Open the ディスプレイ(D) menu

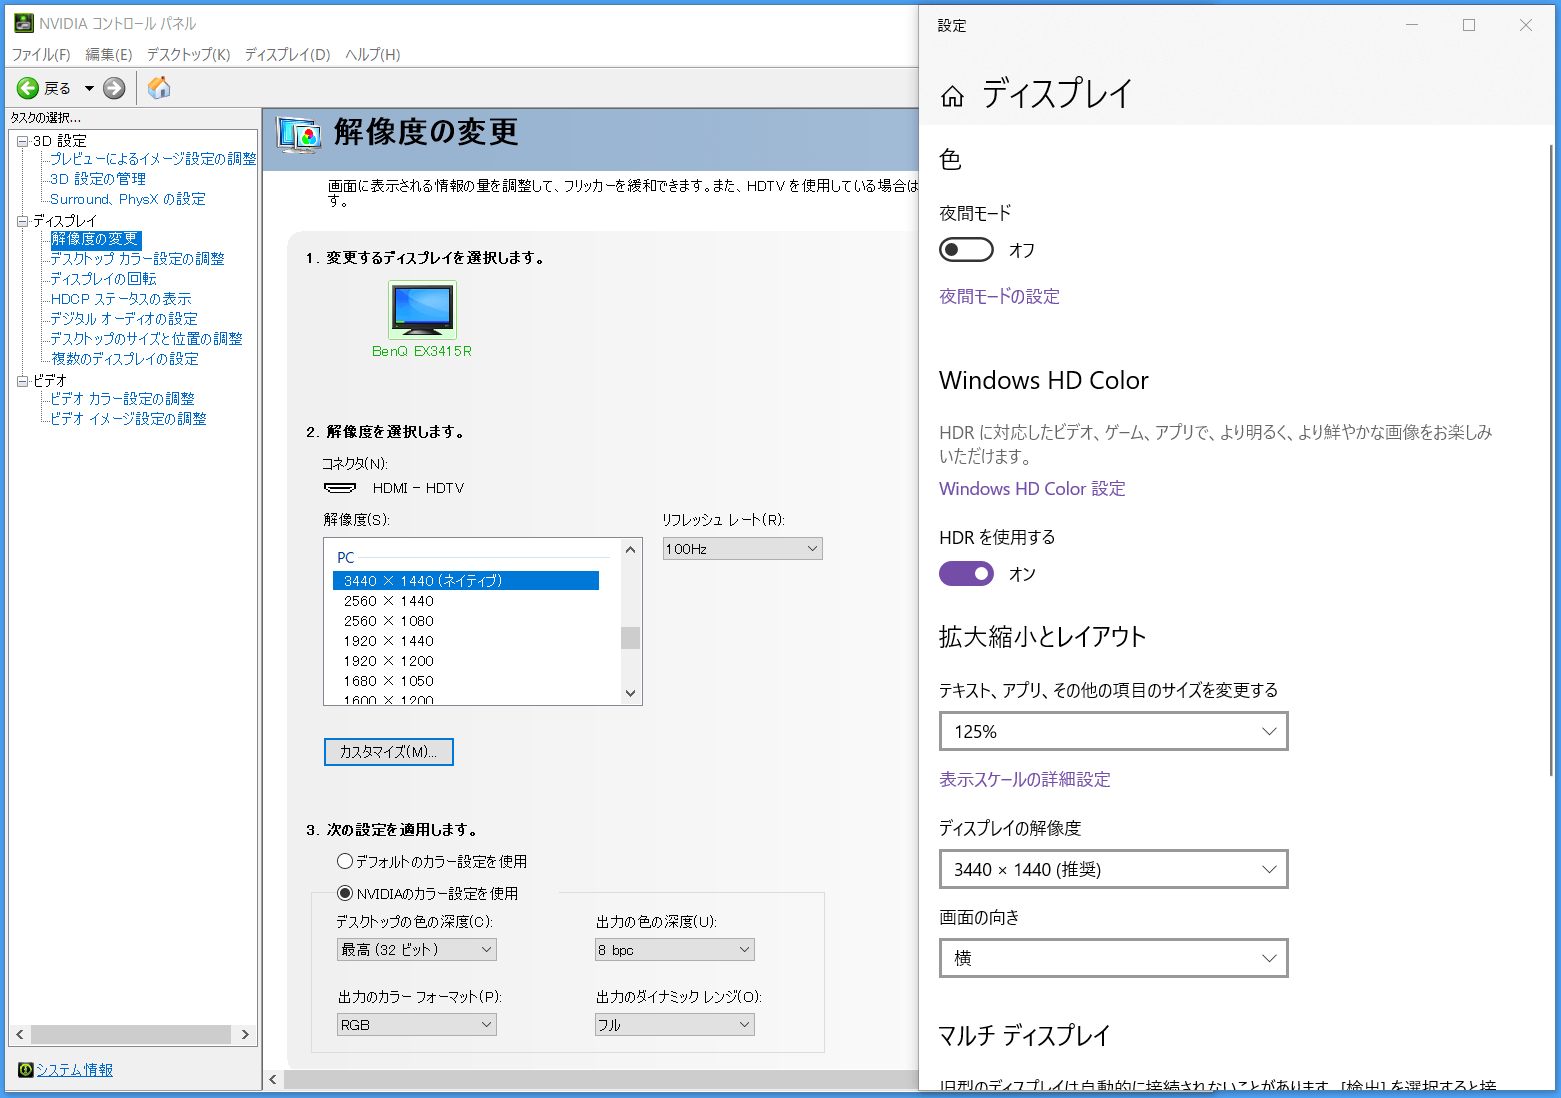[287, 54]
